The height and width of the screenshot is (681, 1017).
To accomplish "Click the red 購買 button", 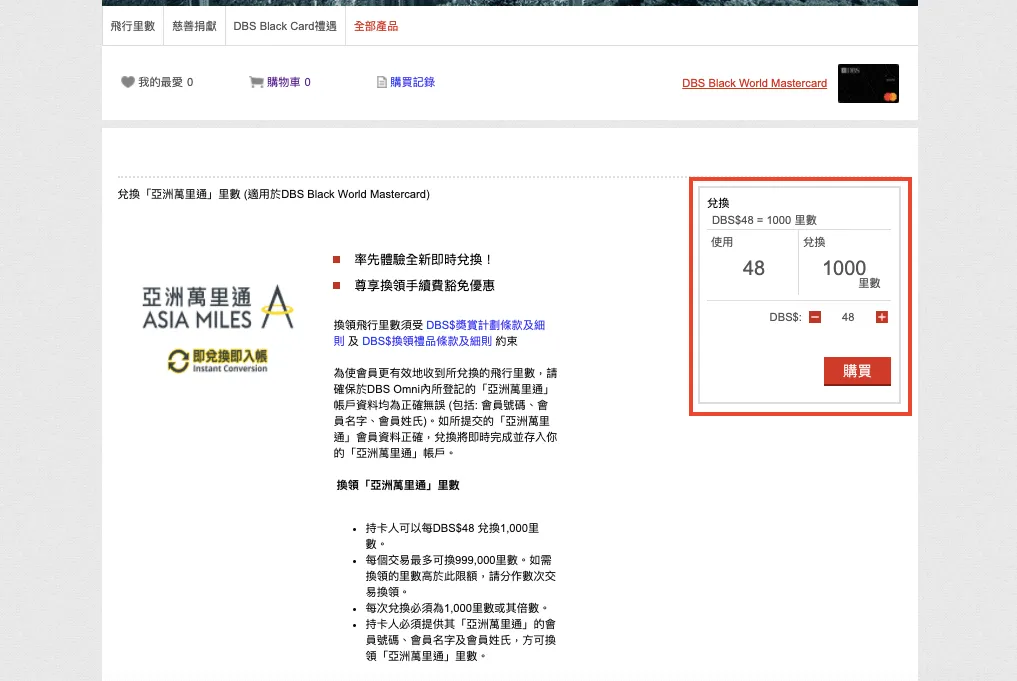I will [x=857, y=371].
